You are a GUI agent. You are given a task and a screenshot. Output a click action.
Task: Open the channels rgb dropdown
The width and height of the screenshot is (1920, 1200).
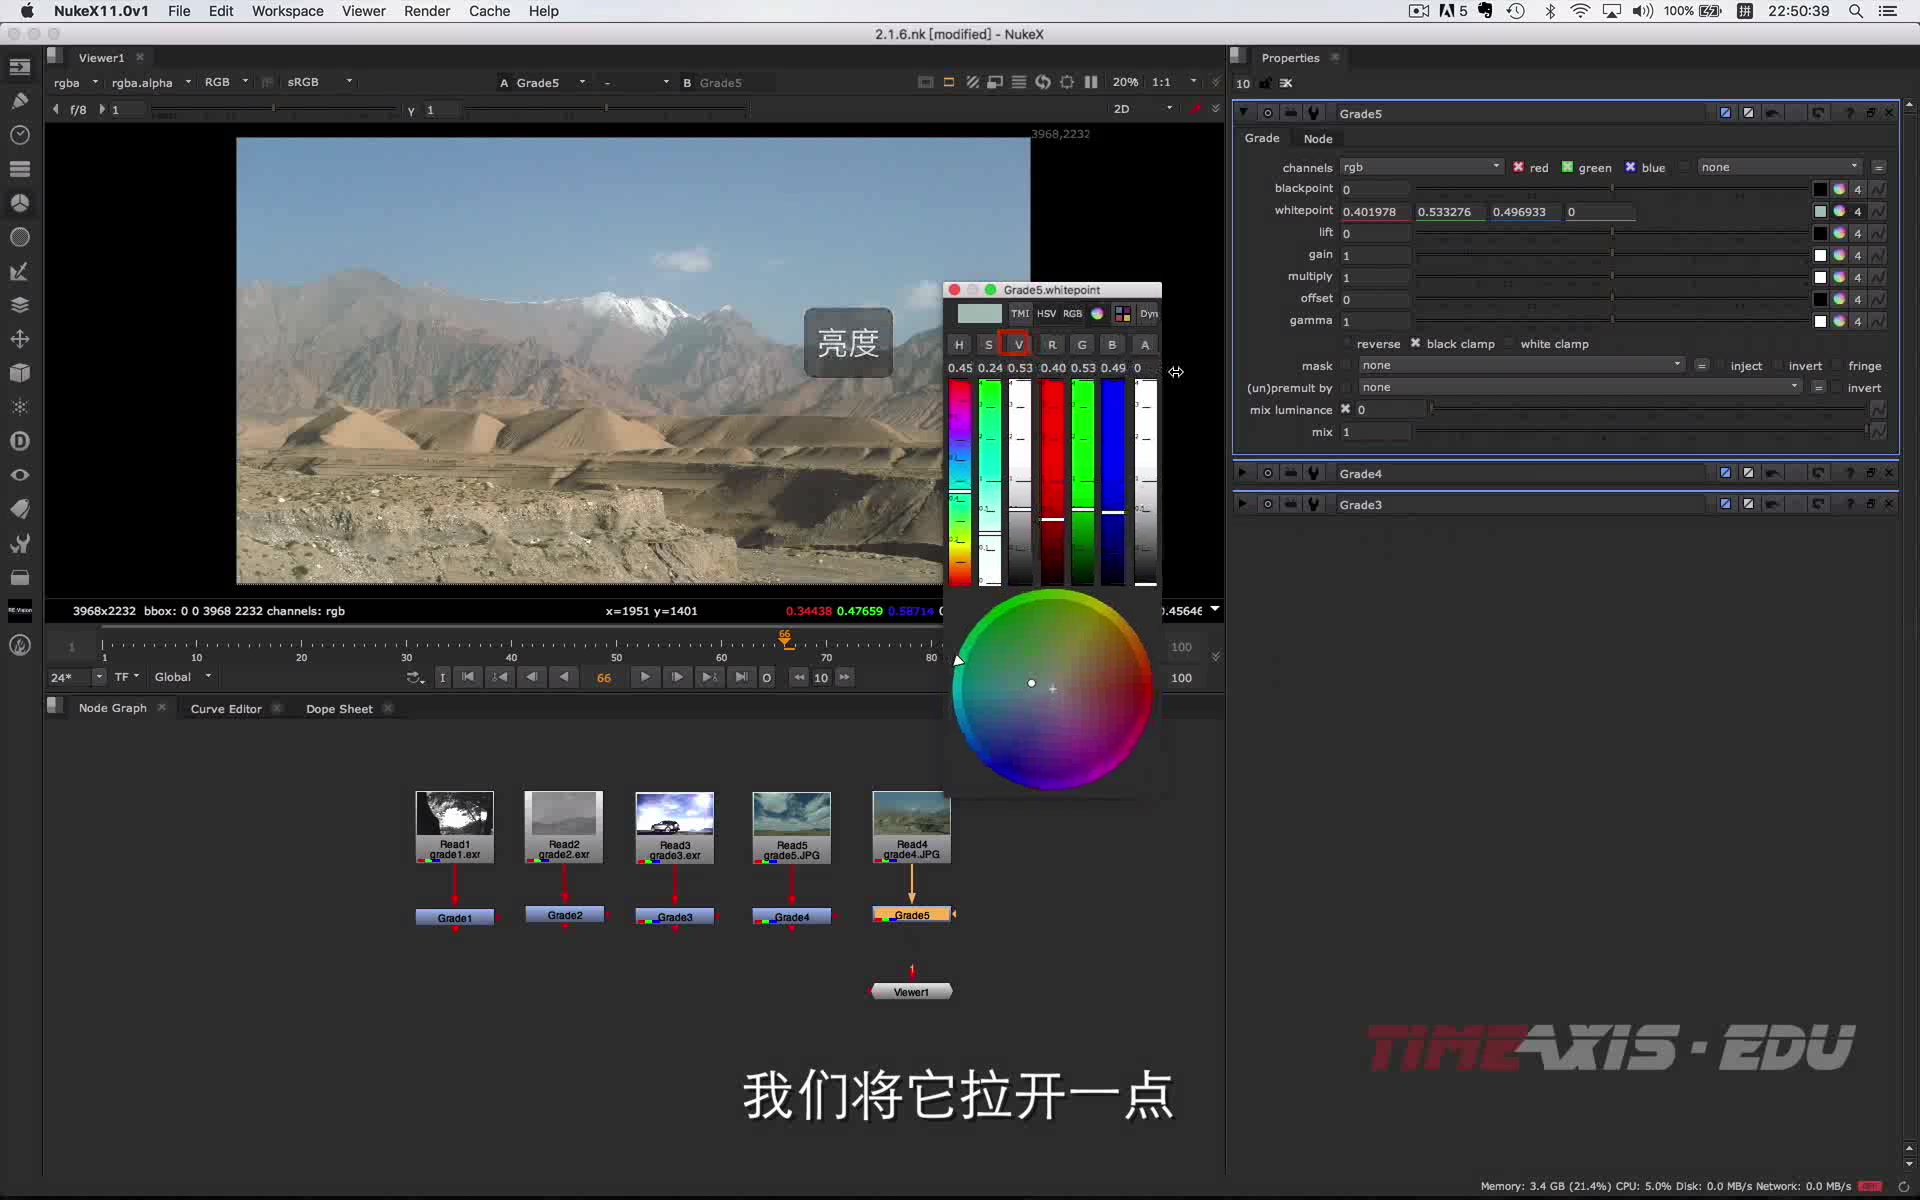1421,167
